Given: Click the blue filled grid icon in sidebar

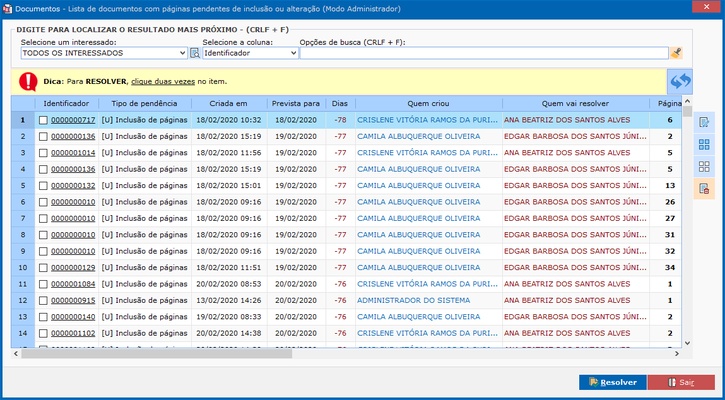Looking at the screenshot, I should (704, 145).
